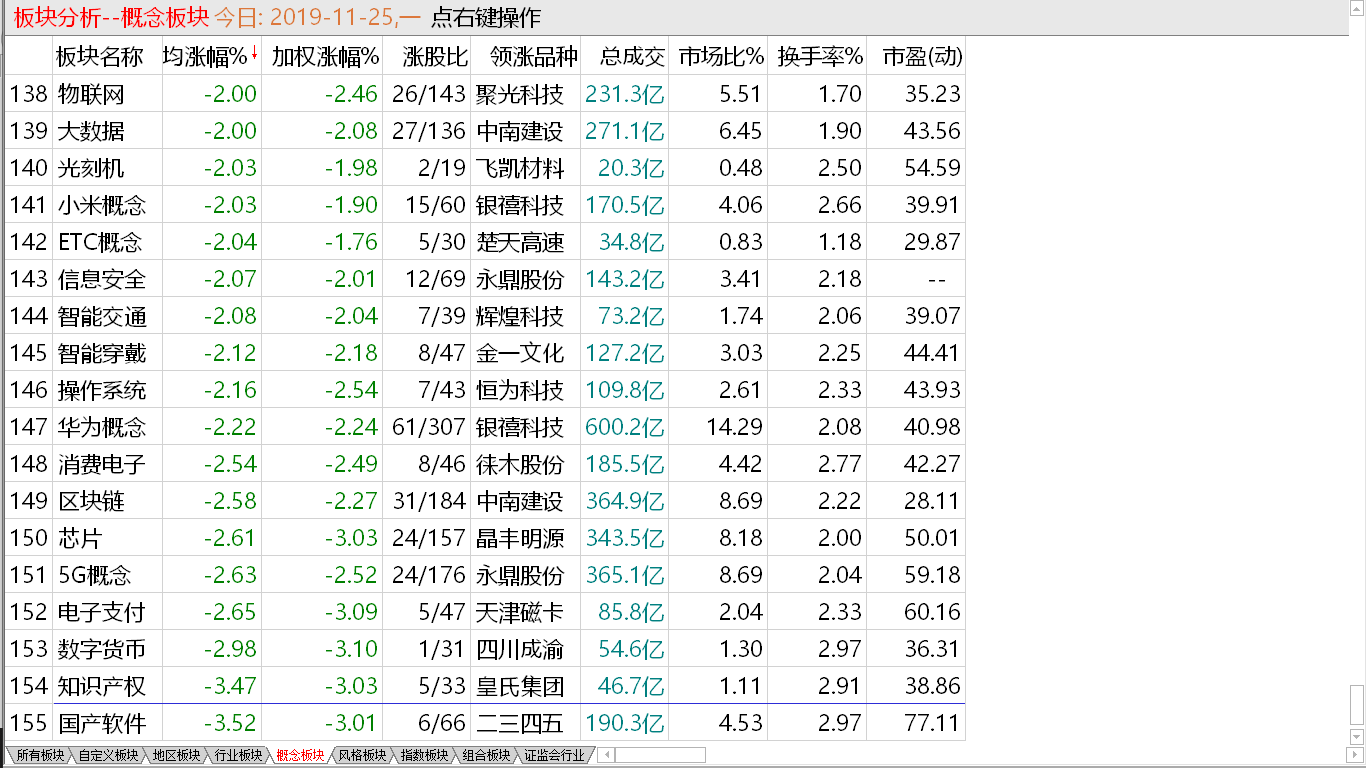Click leading stock 恒为科技
Image resolution: width=1366 pixels, height=768 pixels.
[520, 390]
